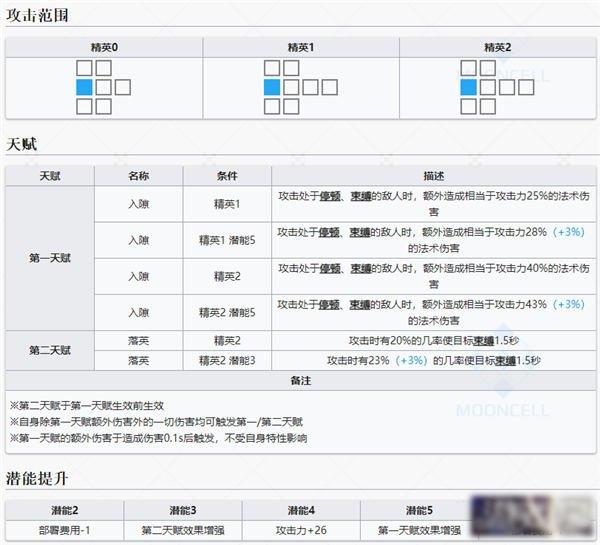Select the 精英1 condition cell beside 入隙
Screen dimensions: 600x545
[x=227, y=204]
